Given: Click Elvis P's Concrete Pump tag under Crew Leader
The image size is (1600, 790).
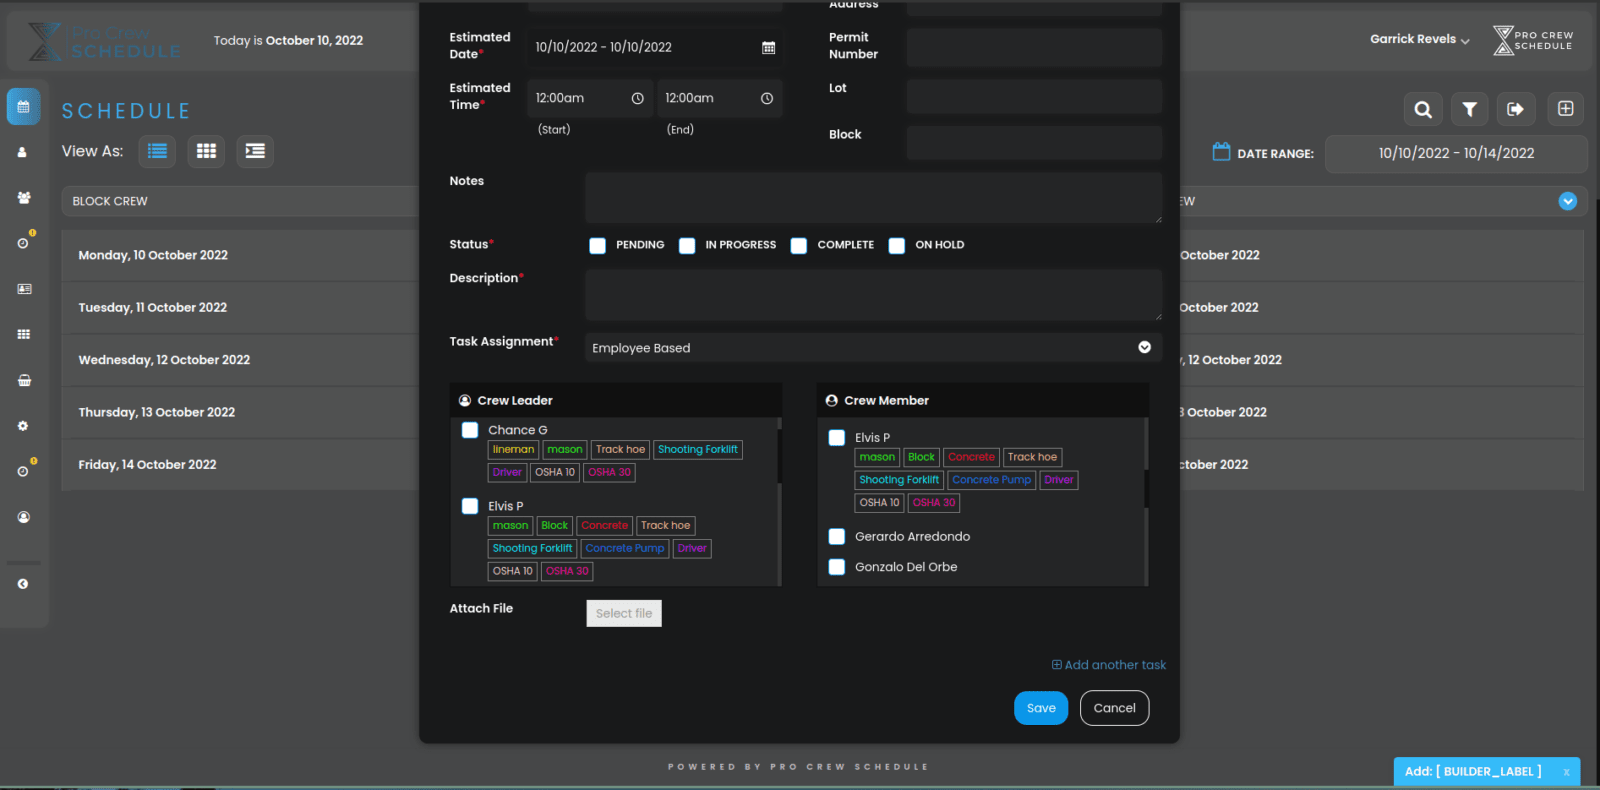Looking at the screenshot, I should [x=625, y=548].
